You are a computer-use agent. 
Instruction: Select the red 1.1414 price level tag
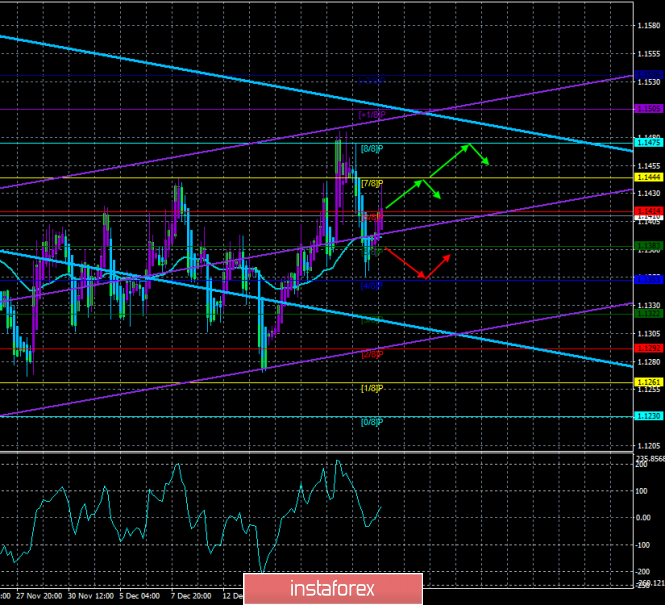tap(649, 211)
